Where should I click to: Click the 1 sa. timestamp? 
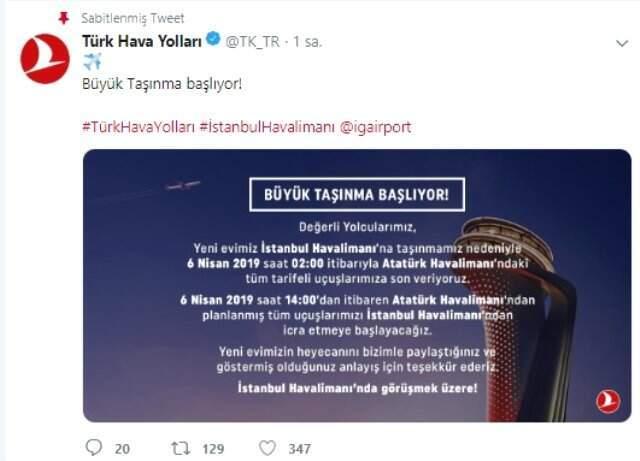pyautogui.click(x=308, y=42)
